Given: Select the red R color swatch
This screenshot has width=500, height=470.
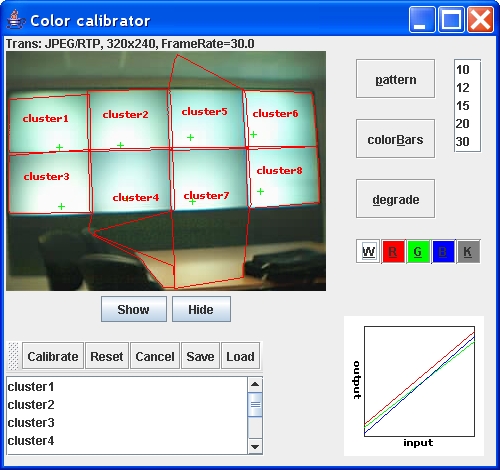Looking at the screenshot, I should click(x=393, y=251).
